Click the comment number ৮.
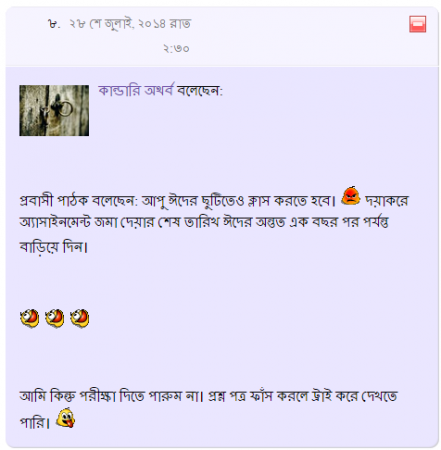Screen dimensions: 441x450 (x=54, y=24)
